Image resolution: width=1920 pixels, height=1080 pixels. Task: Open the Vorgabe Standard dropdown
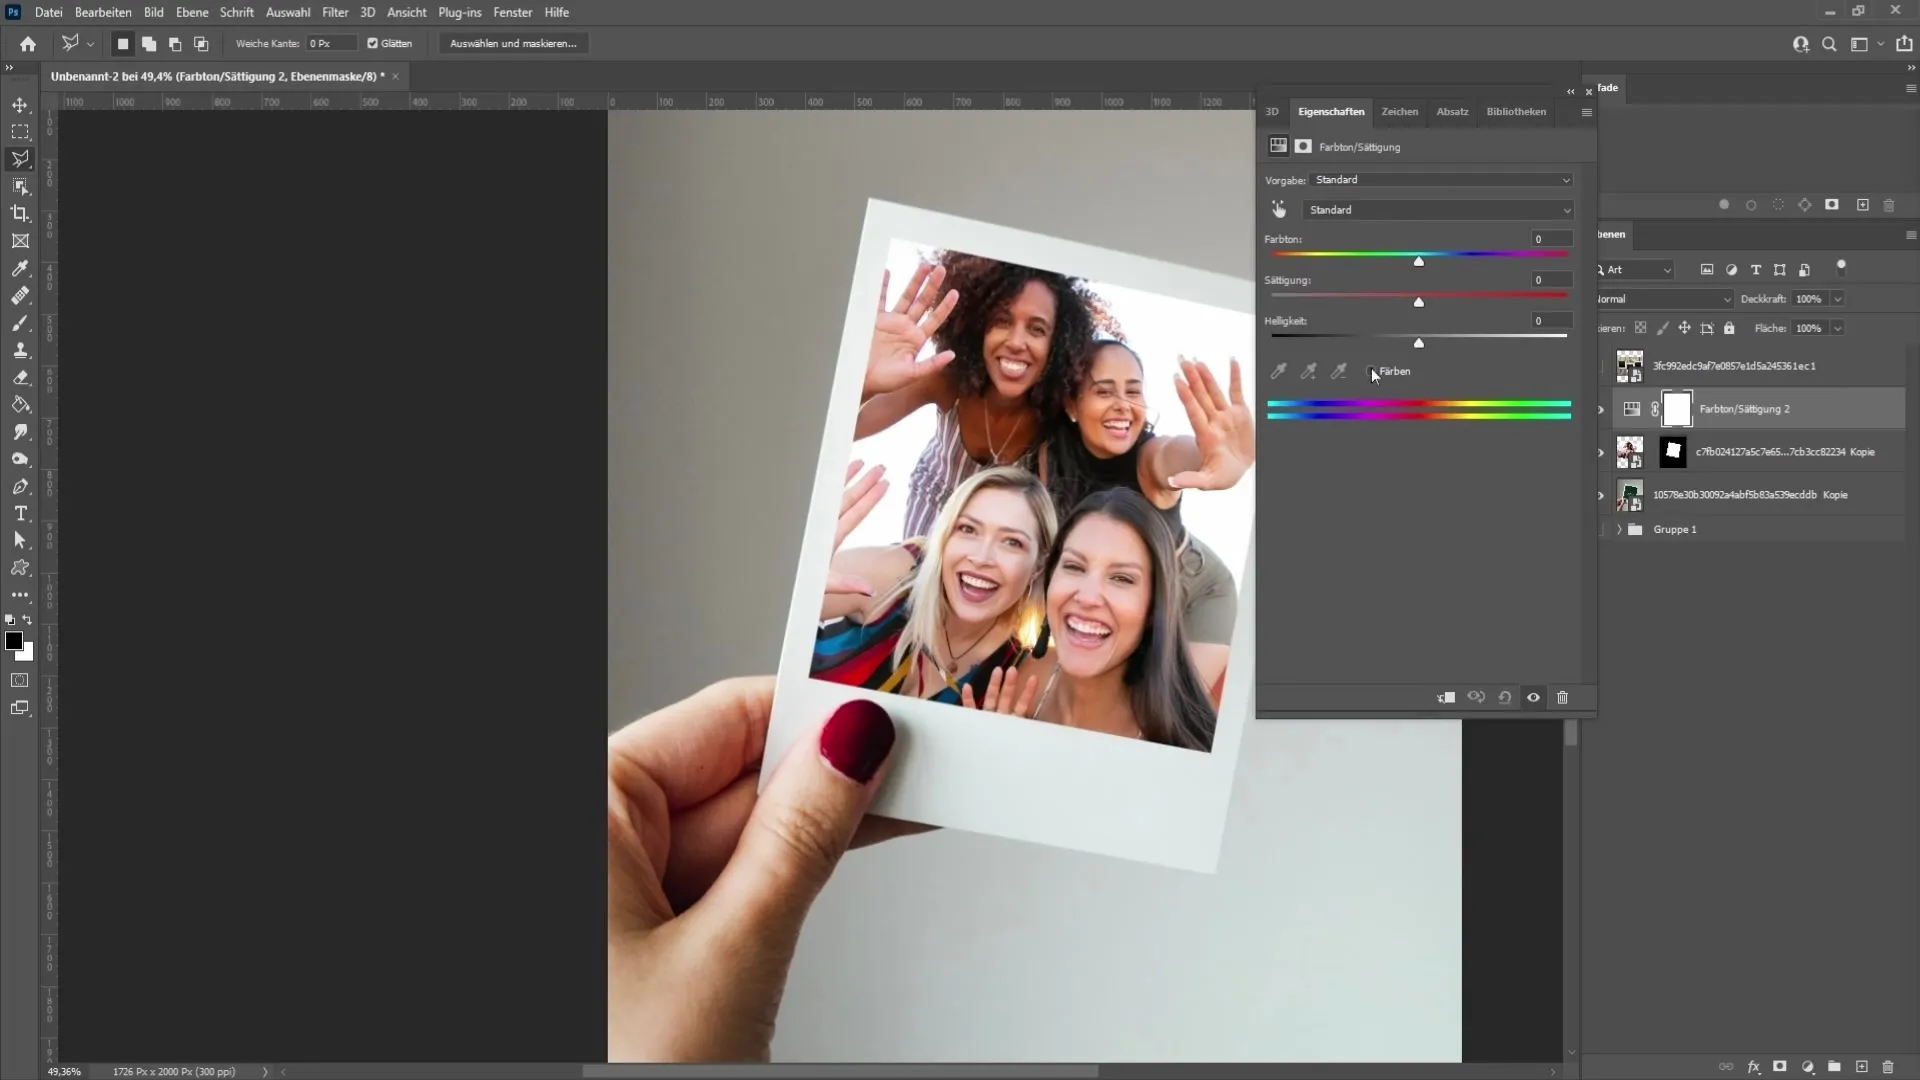[1442, 180]
